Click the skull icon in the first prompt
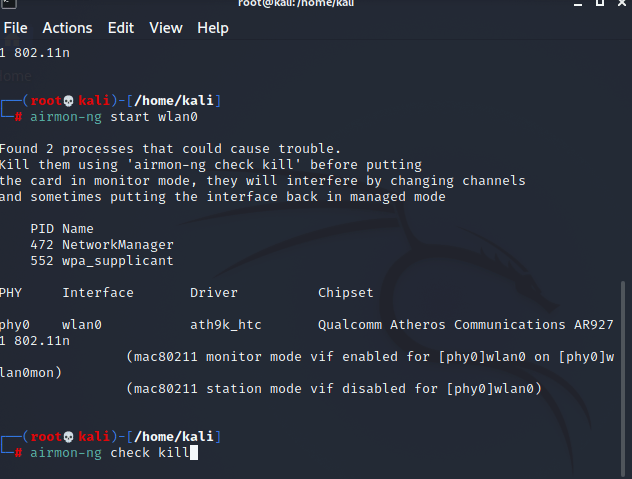The width and height of the screenshot is (632, 479). [68, 101]
